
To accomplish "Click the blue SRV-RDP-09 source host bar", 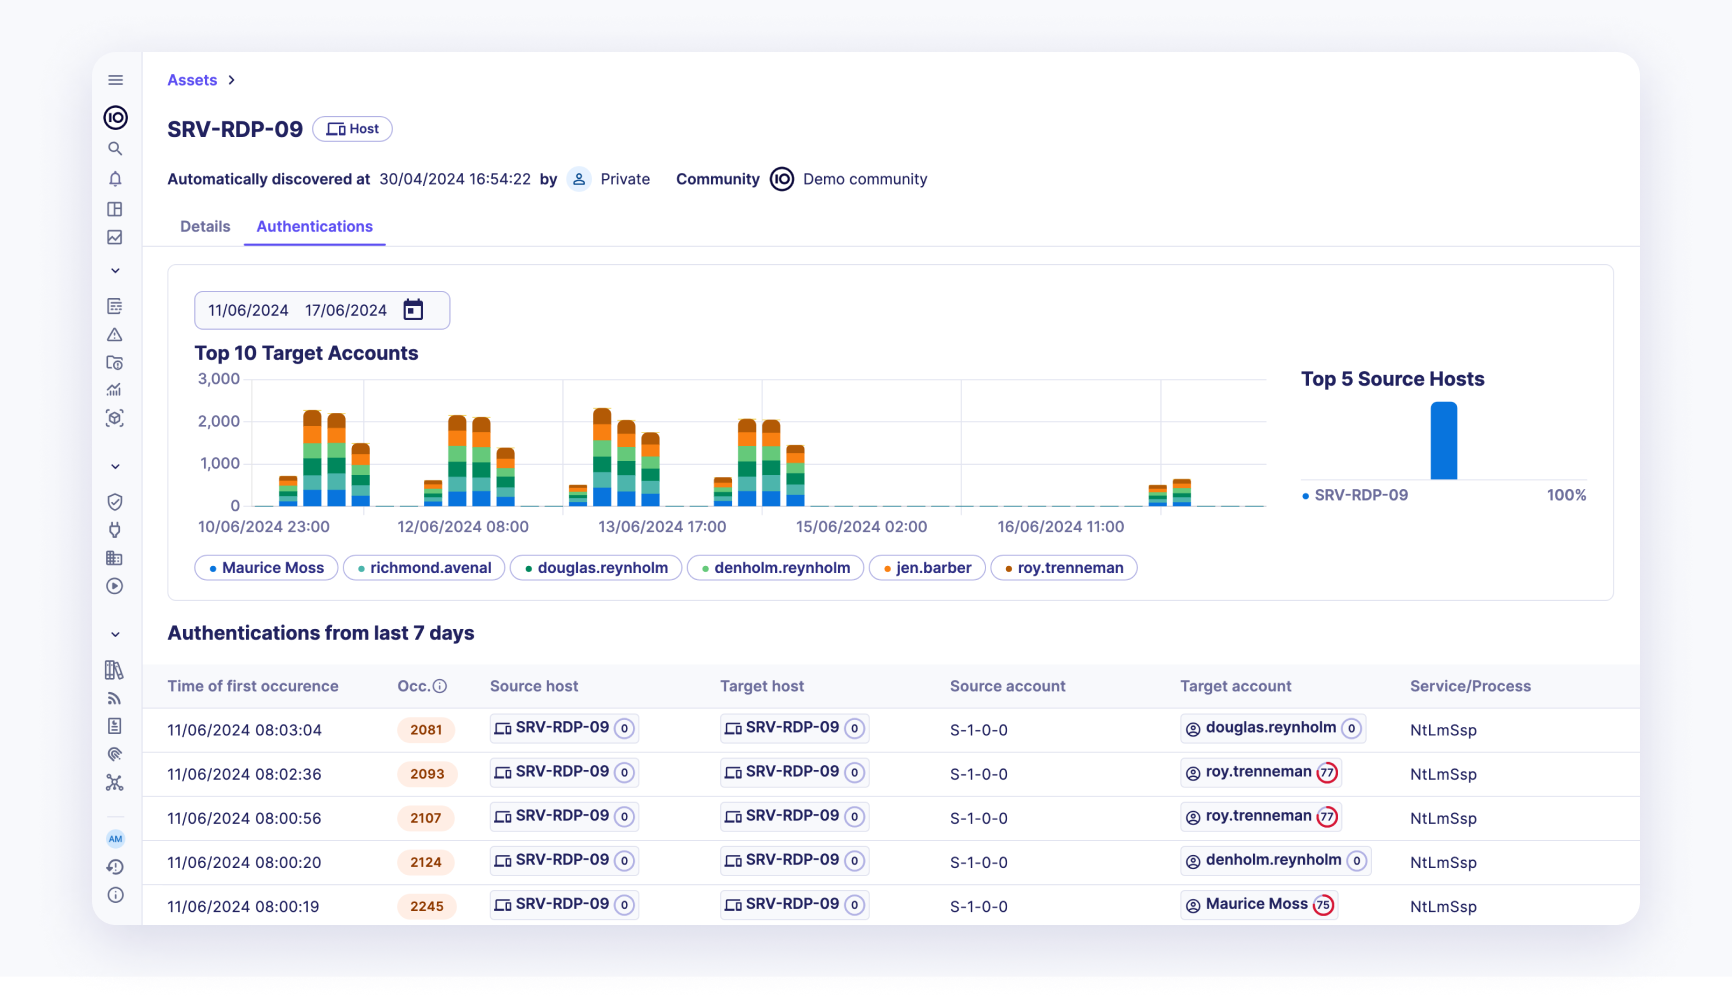I will coord(1443,441).
